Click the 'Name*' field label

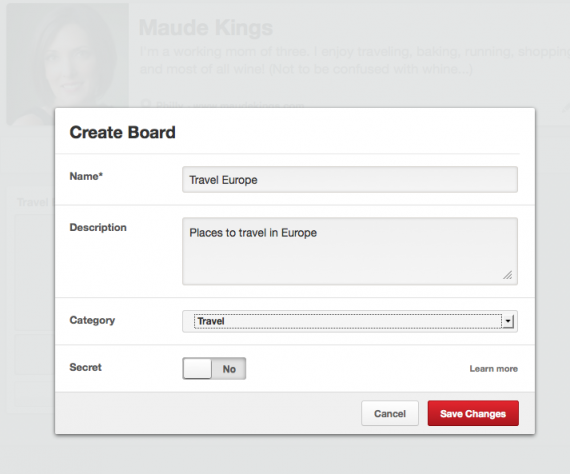[x=86, y=176]
